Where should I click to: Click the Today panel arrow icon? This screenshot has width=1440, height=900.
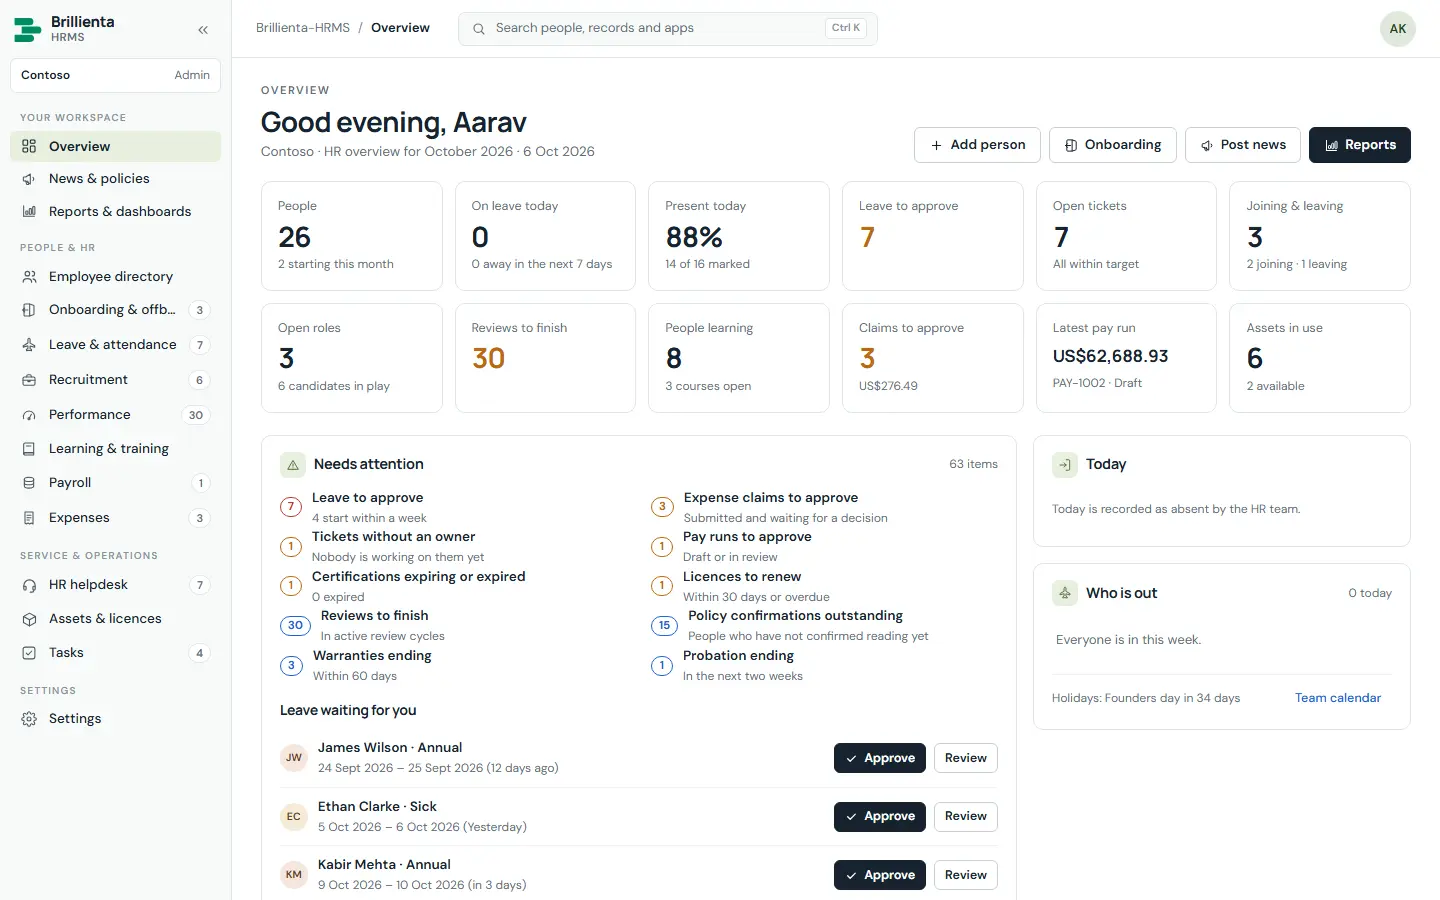[1065, 465]
